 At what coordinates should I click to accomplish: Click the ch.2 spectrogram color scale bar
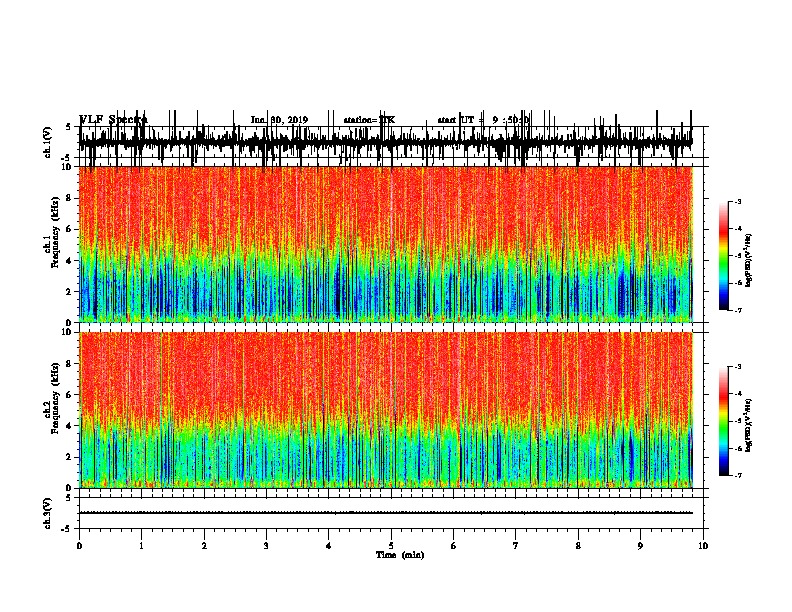724,421
